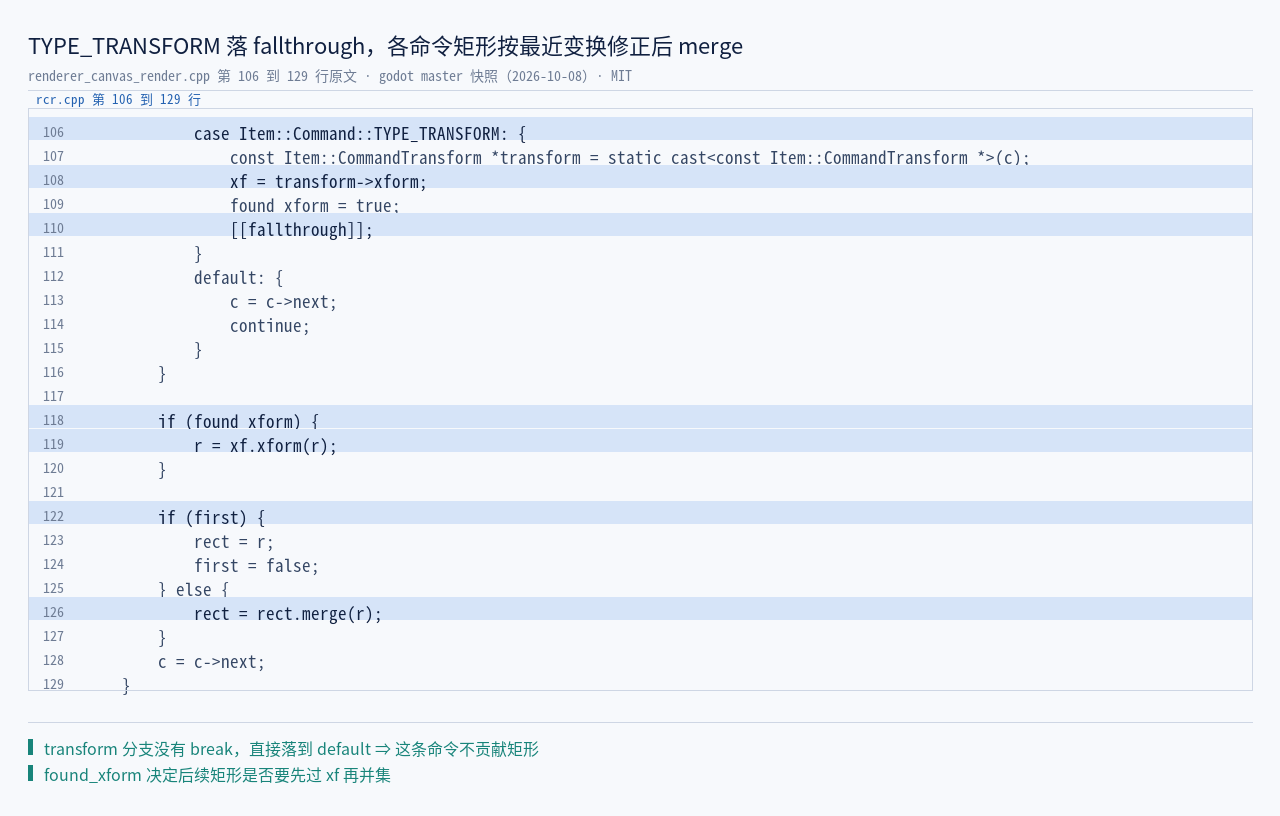1280x816 pixels.
Task: Click line number 118
Action: pos(53,421)
